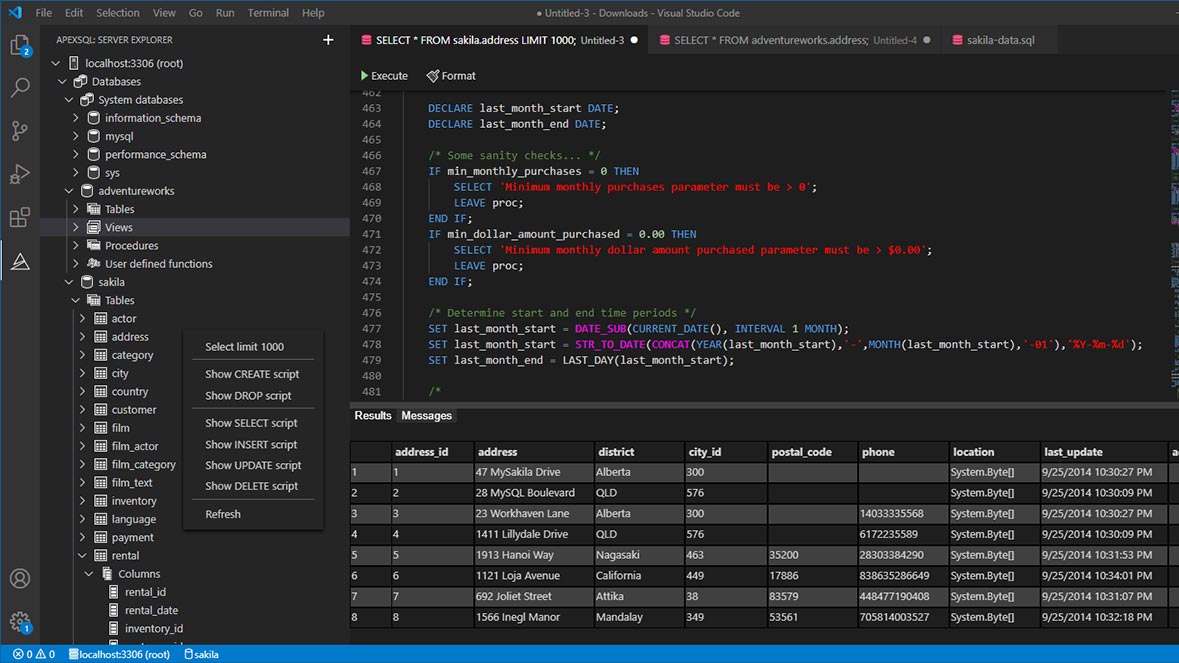Click the Accounts icon above settings gear
Screen dimensions: 1179x663
click(21, 578)
